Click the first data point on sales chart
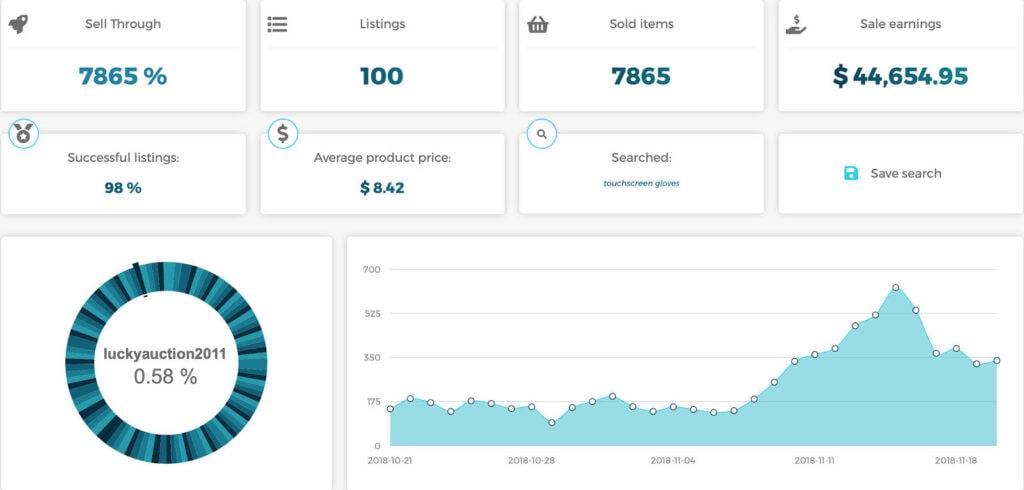 (390, 409)
